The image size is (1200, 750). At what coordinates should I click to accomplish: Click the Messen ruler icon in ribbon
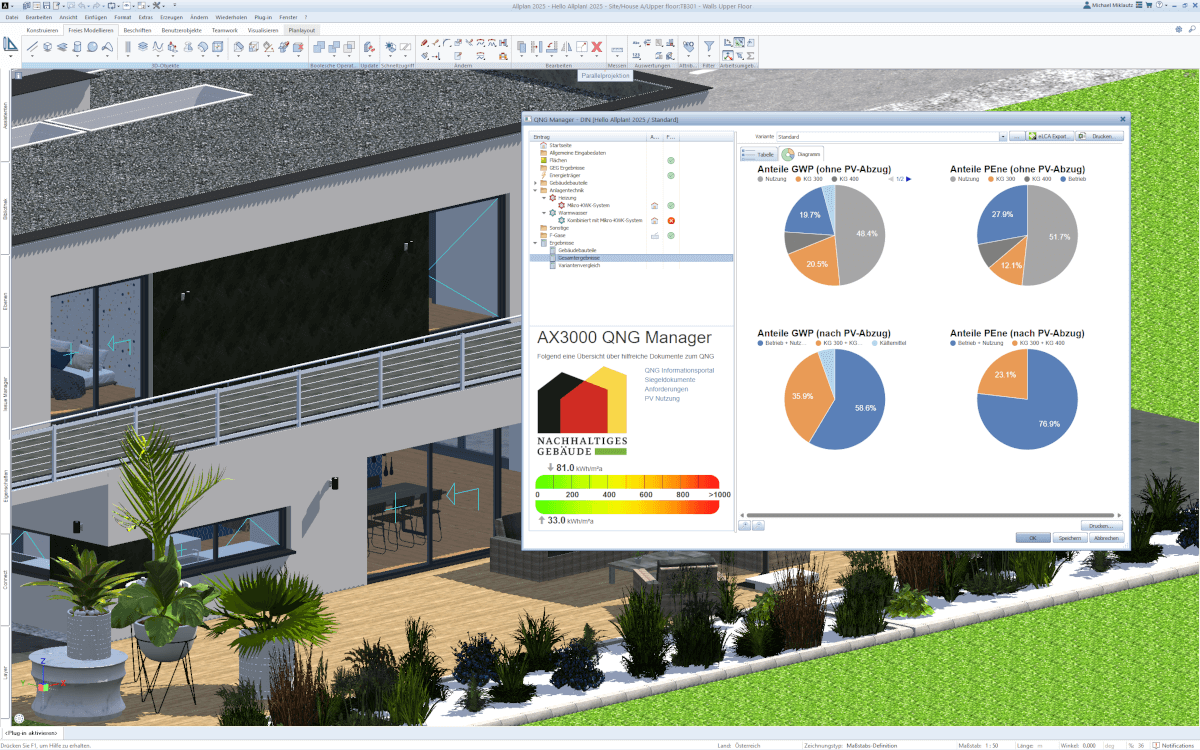[617, 48]
